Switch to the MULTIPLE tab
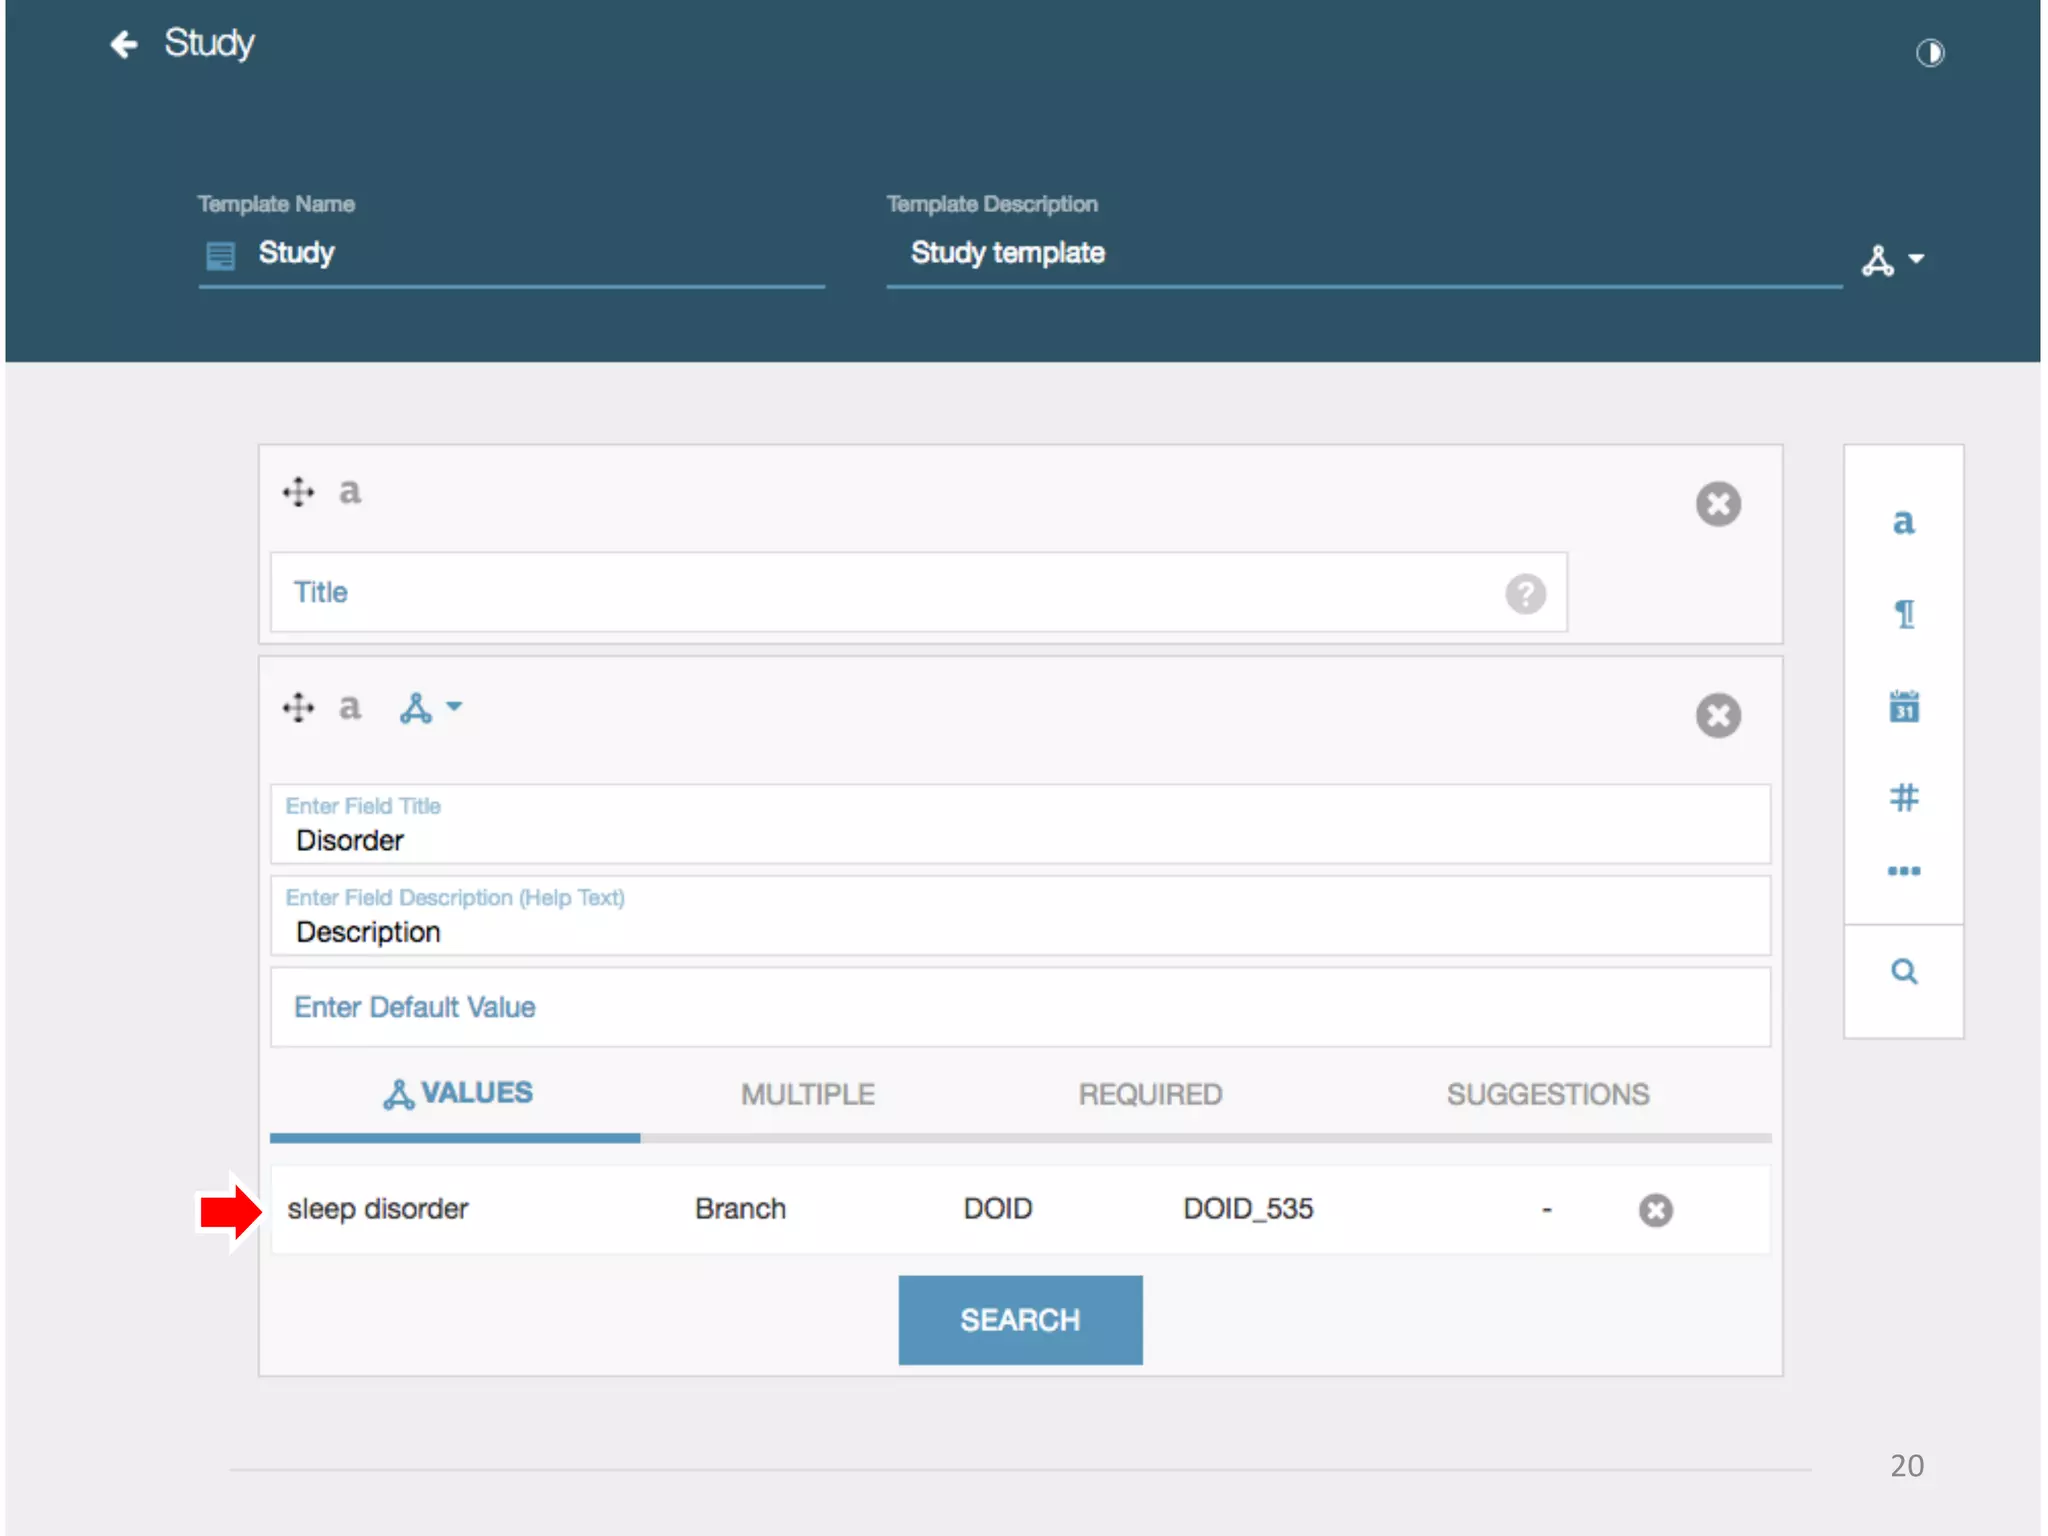The image size is (2048, 1536). [x=807, y=1094]
